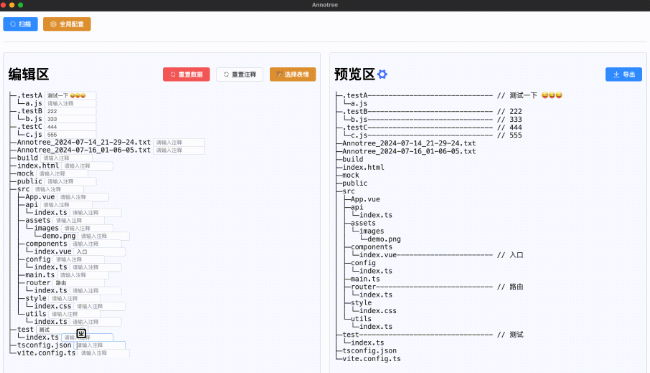Image resolution: width=650 pixels, height=373 pixels.
Task: Focus the images folder comment input
Action: (87, 228)
